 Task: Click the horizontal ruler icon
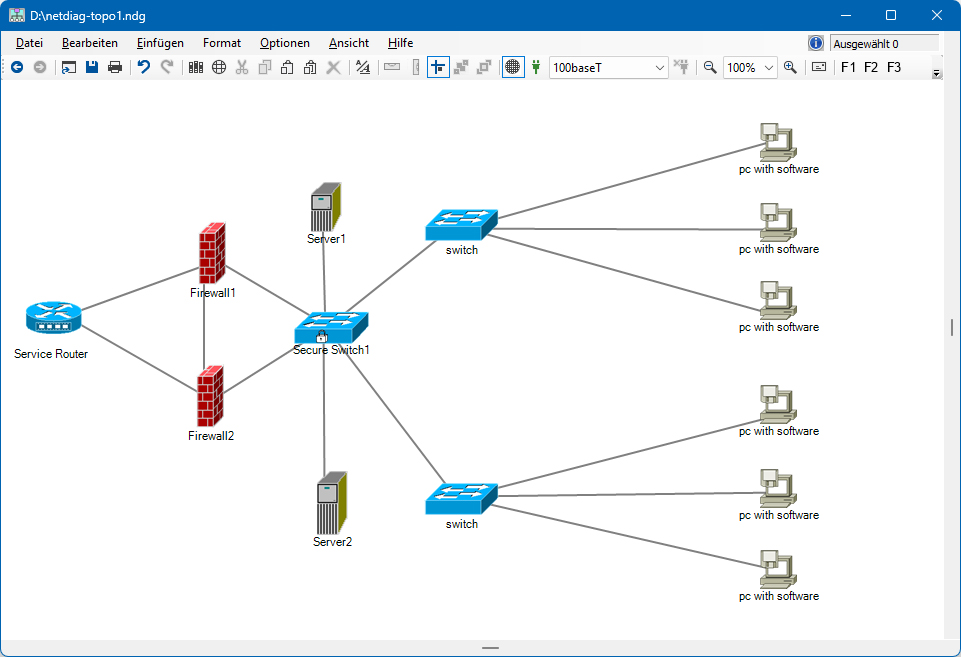tap(392, 67)
